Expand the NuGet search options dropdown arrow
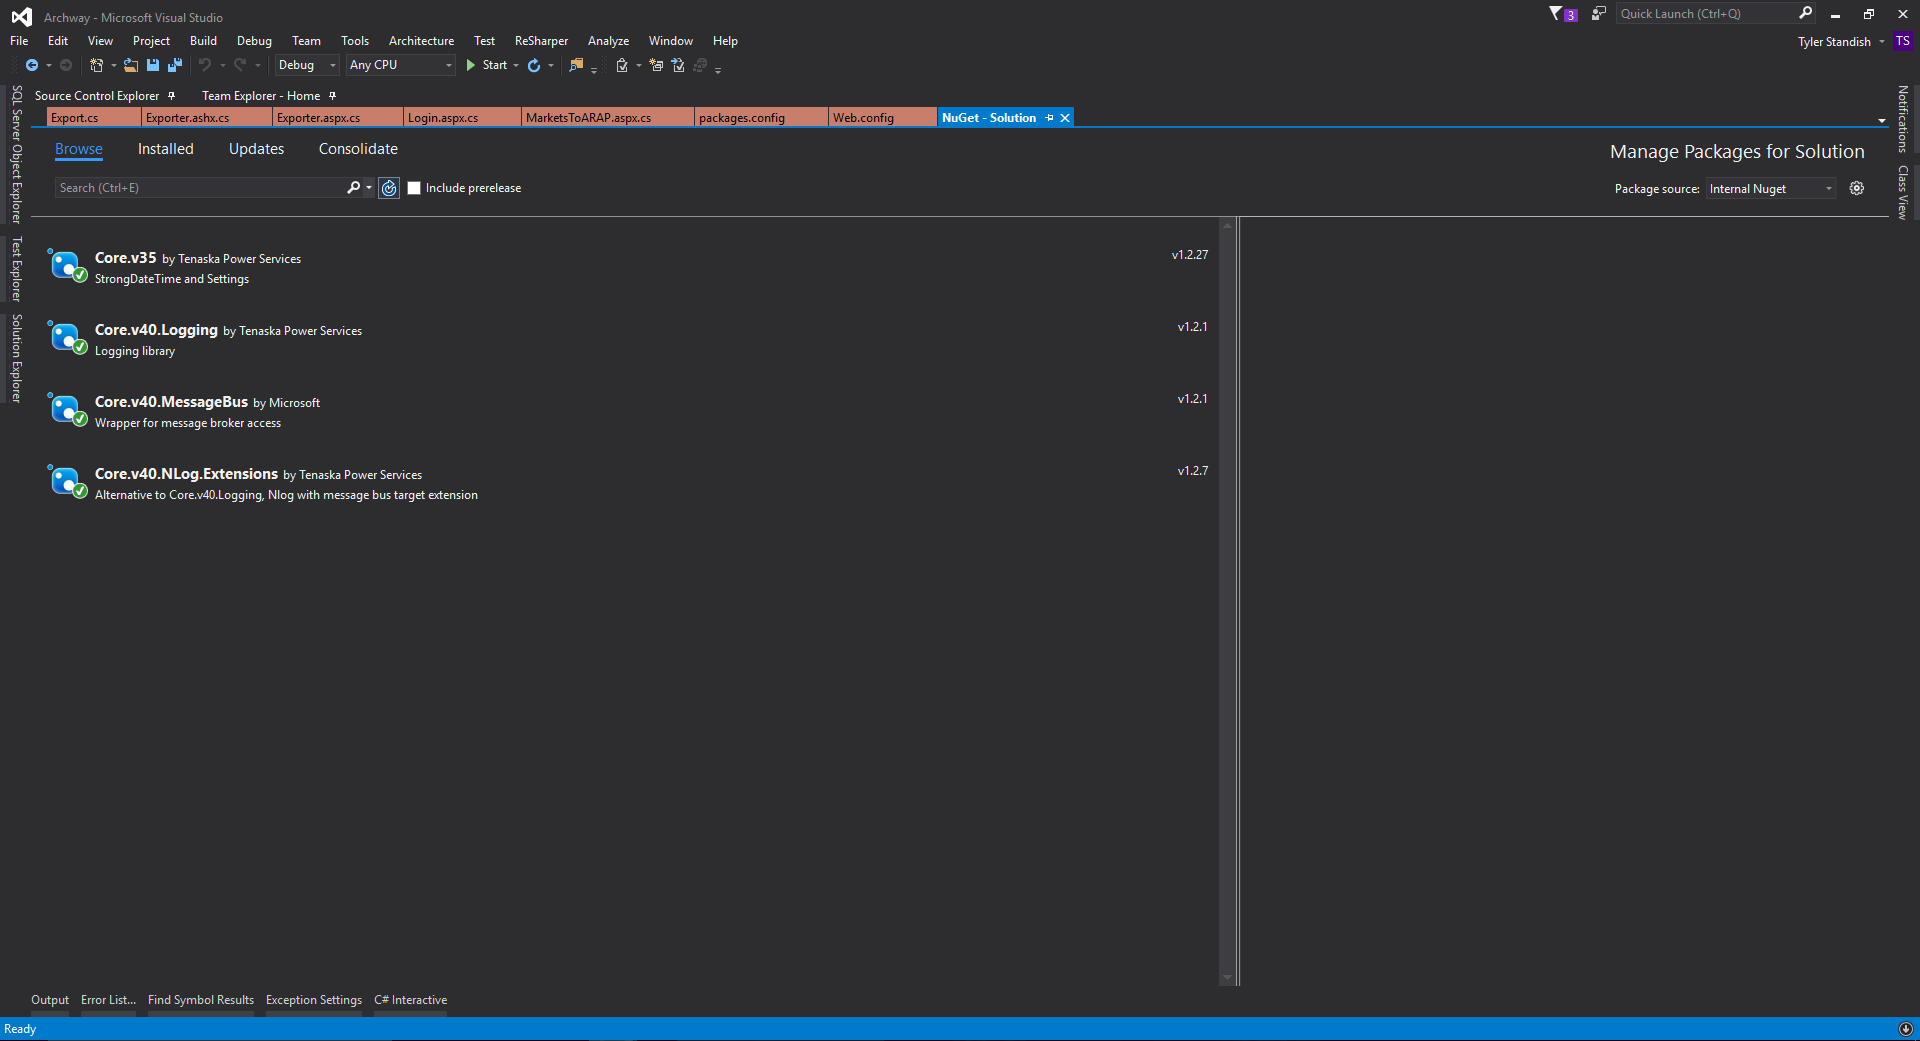 (x=369, y=188)
